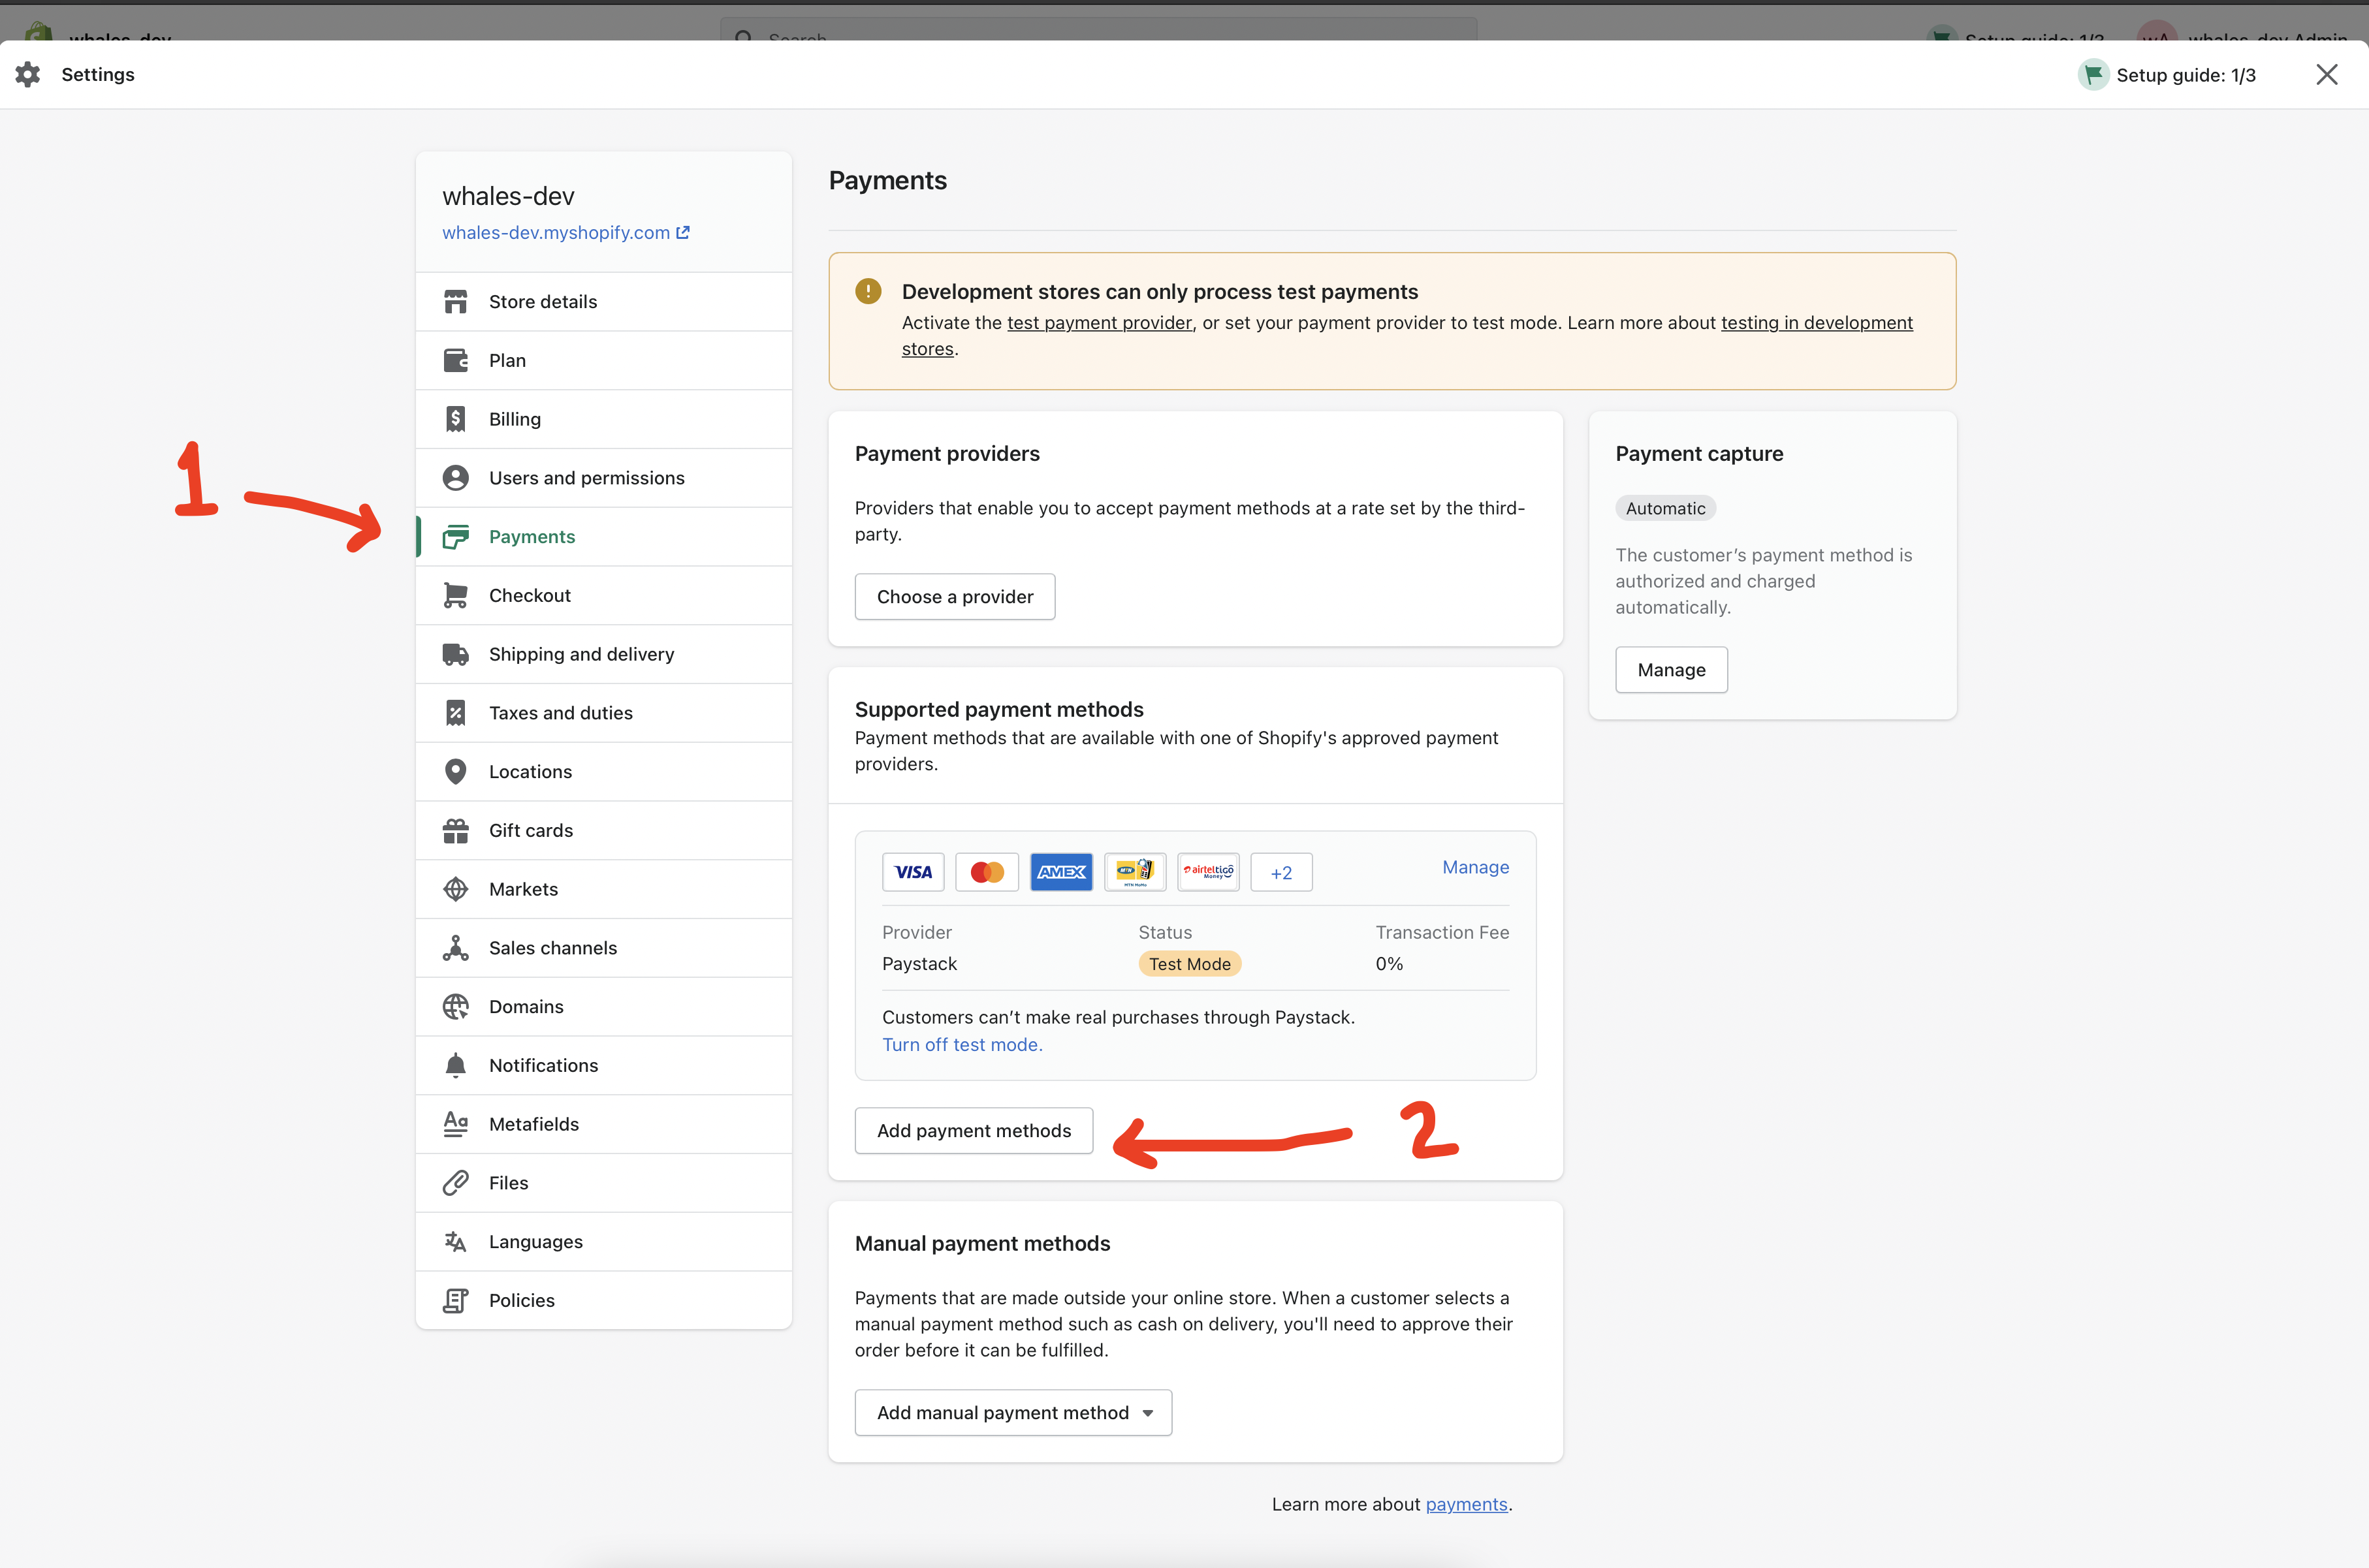This screenshot has height=1568, width=2369.
Task: Select Metafields in the sidebar
Action: [x=604, y=1124]
